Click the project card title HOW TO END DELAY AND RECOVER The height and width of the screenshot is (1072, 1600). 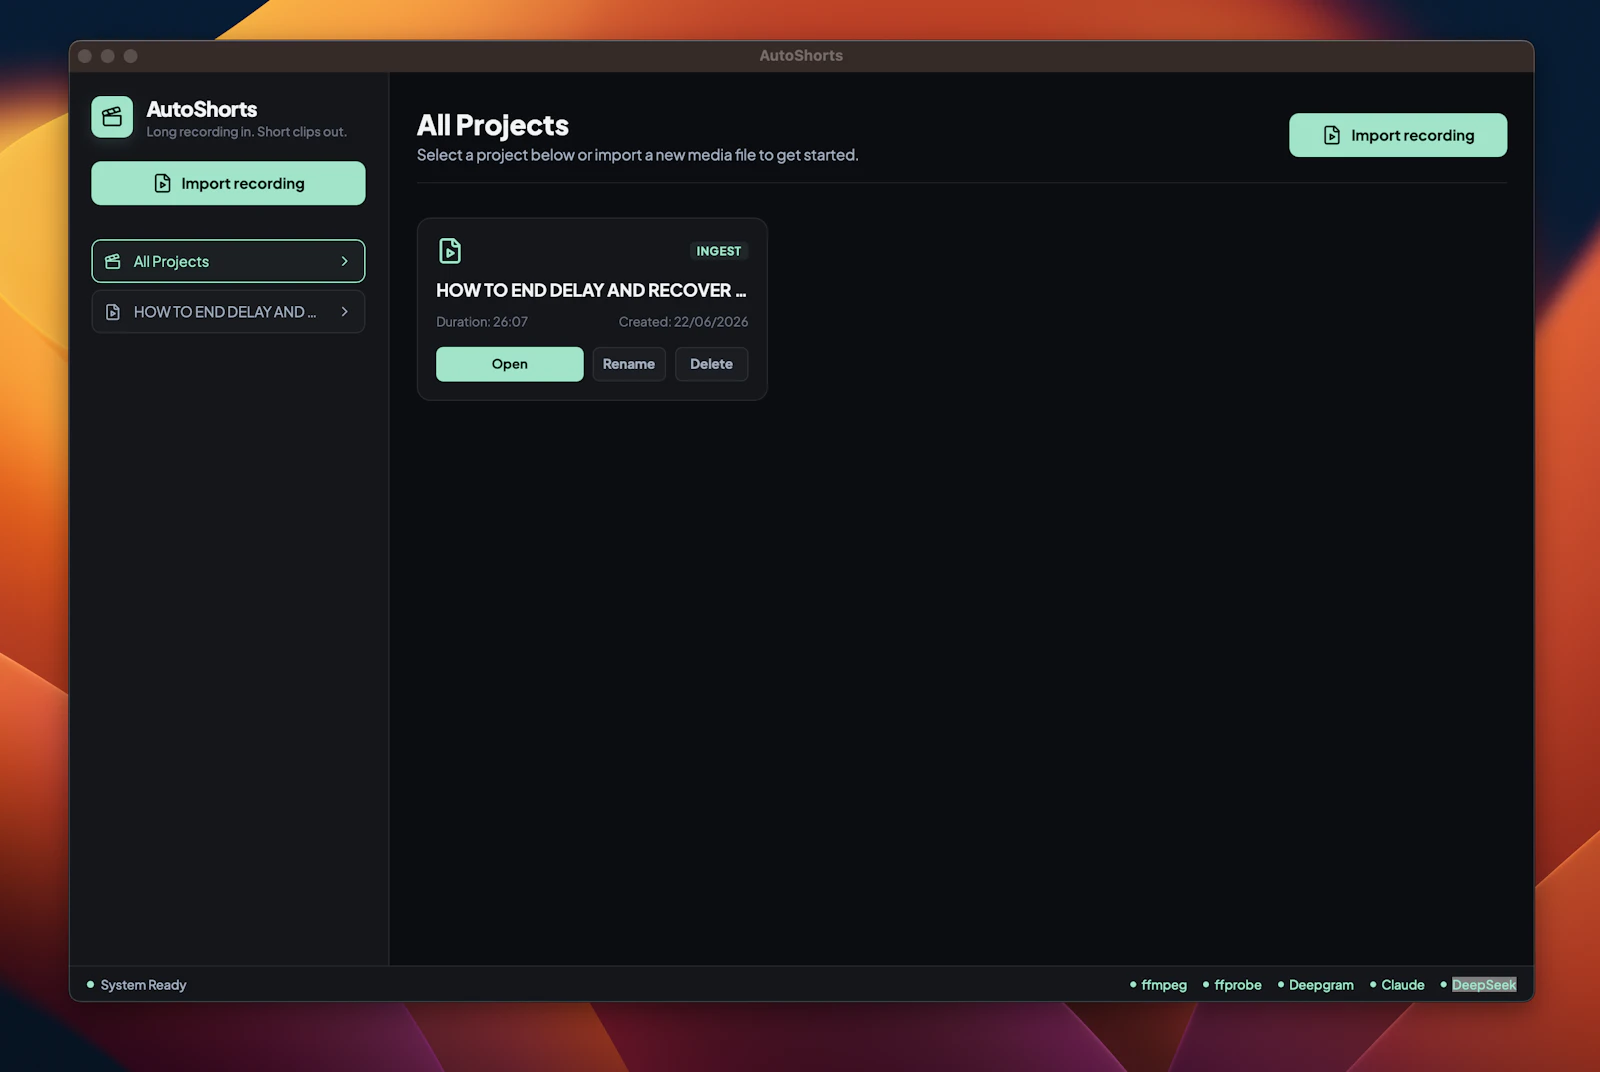pos(591,290)
